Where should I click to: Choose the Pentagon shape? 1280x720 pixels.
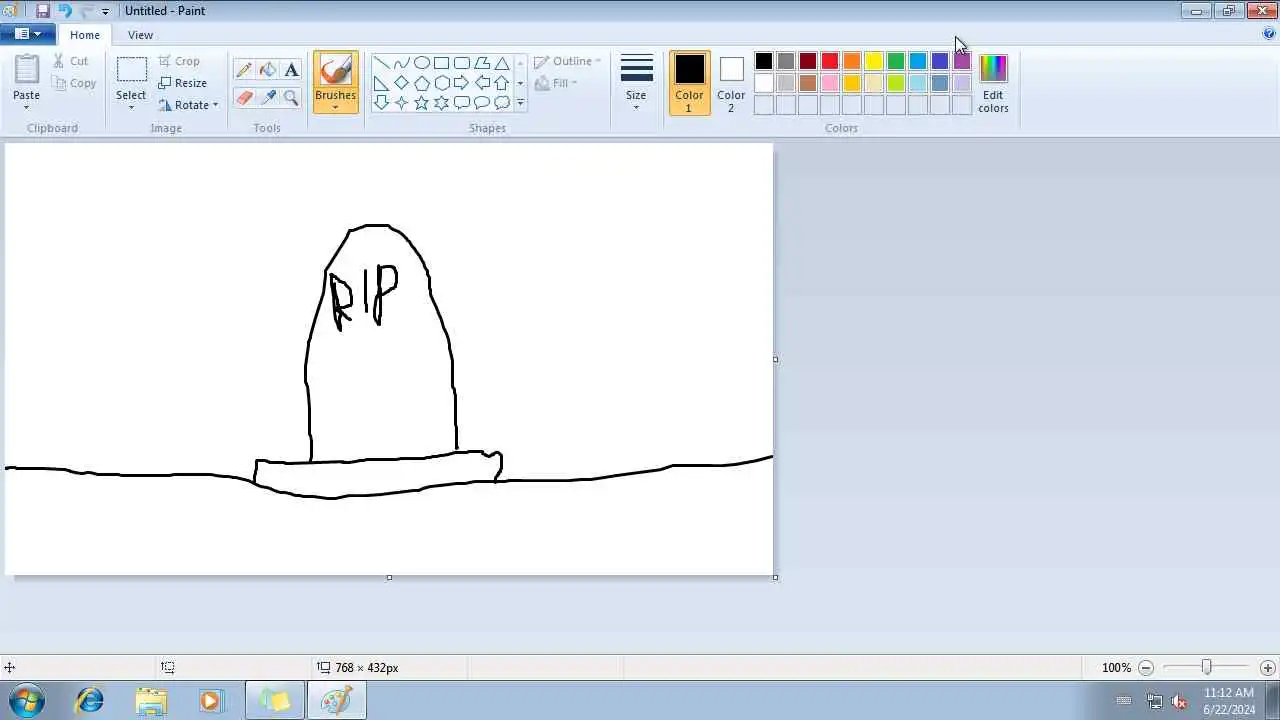point(421,83)
